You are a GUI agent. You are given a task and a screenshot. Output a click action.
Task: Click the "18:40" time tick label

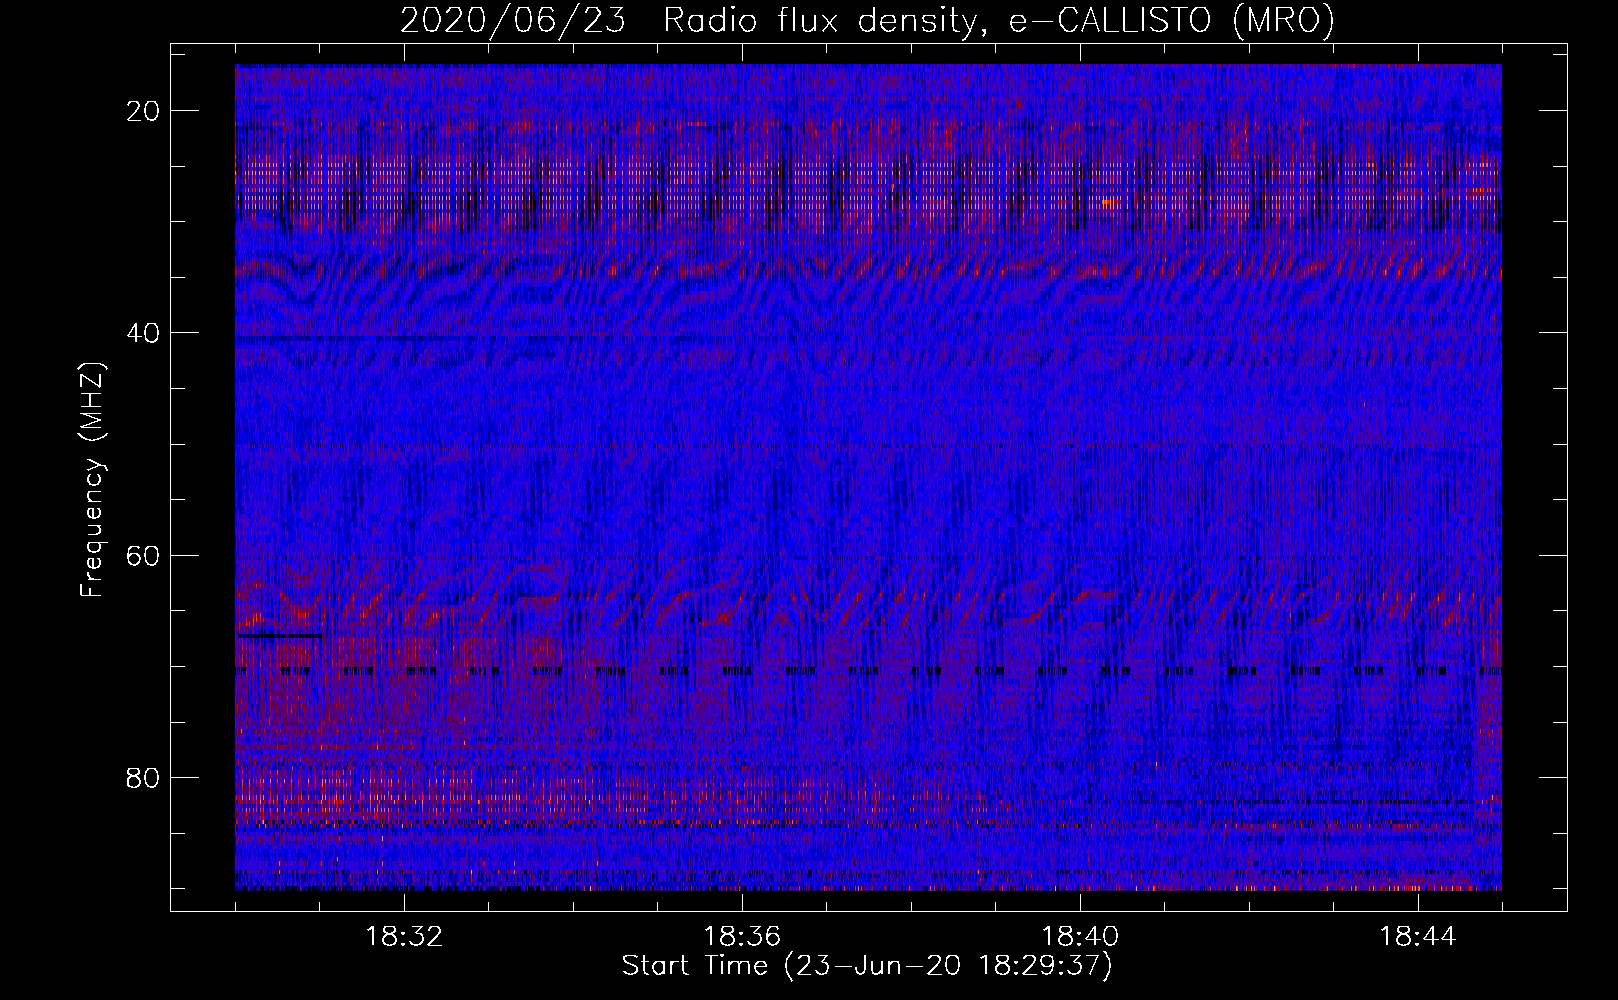pyautogui.click(x=1080, y=937)
